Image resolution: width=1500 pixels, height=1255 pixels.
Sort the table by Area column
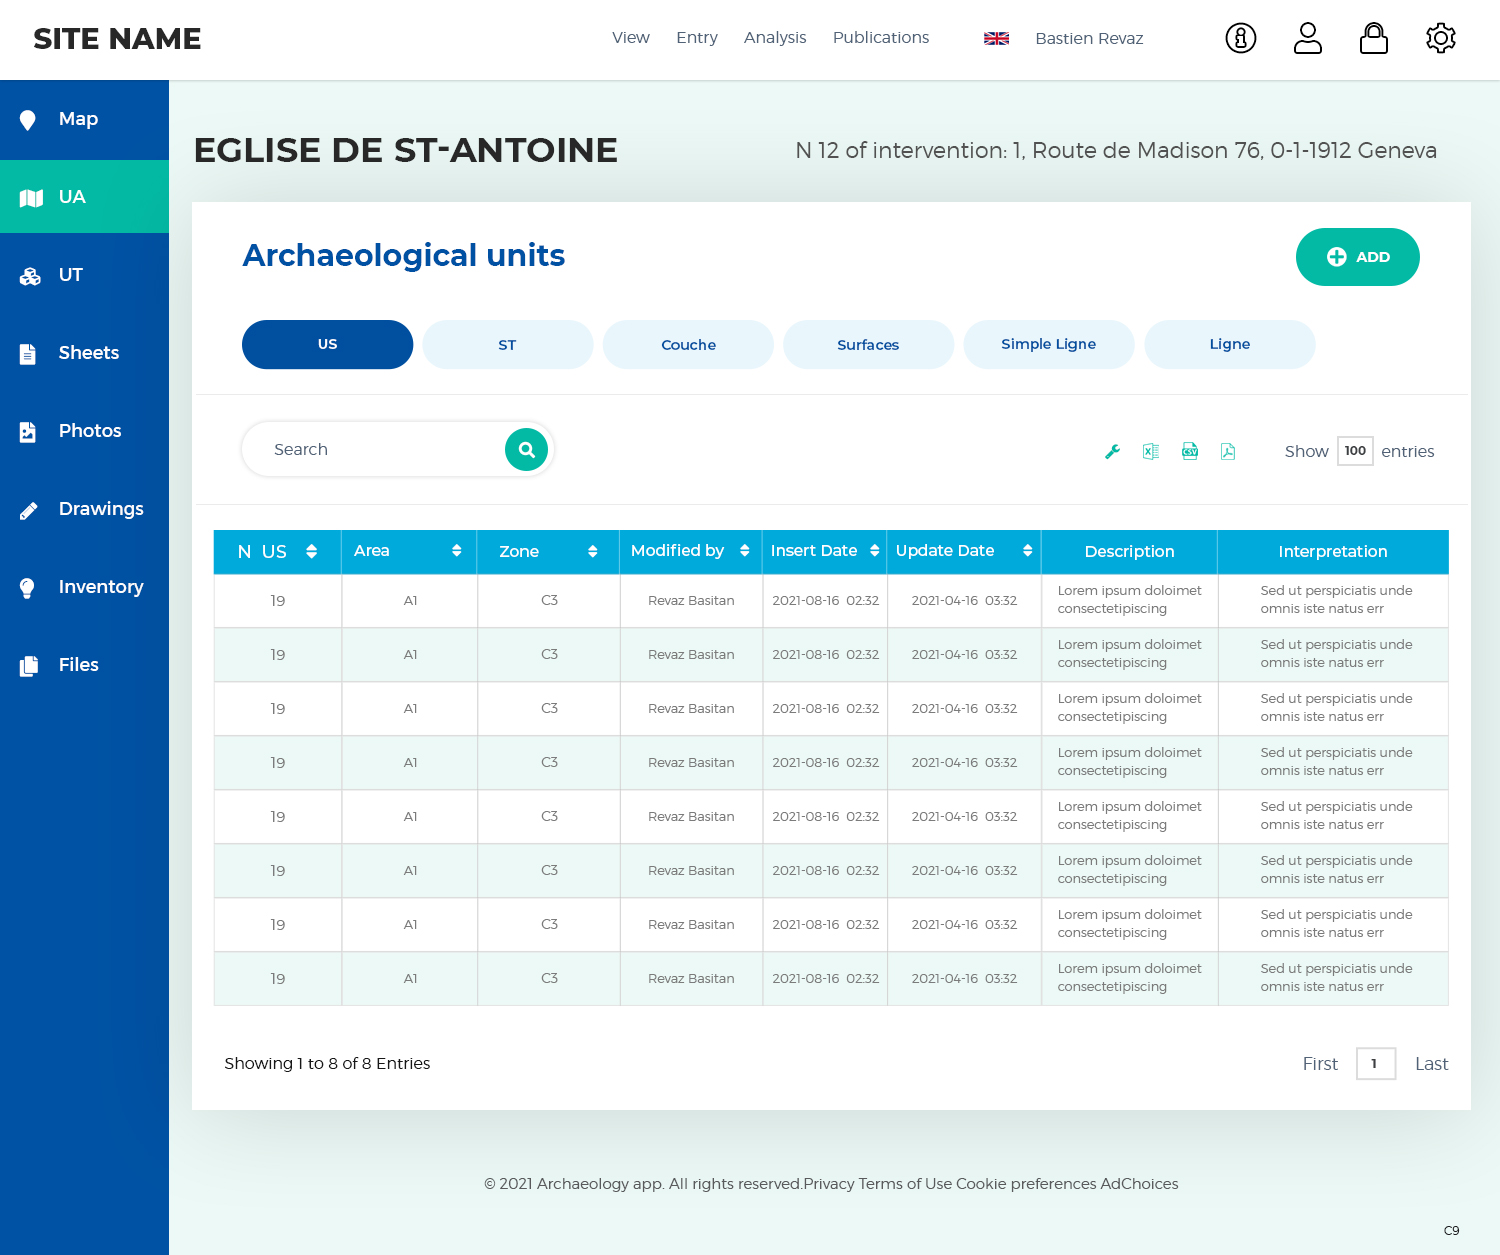[x=456, y=551]
